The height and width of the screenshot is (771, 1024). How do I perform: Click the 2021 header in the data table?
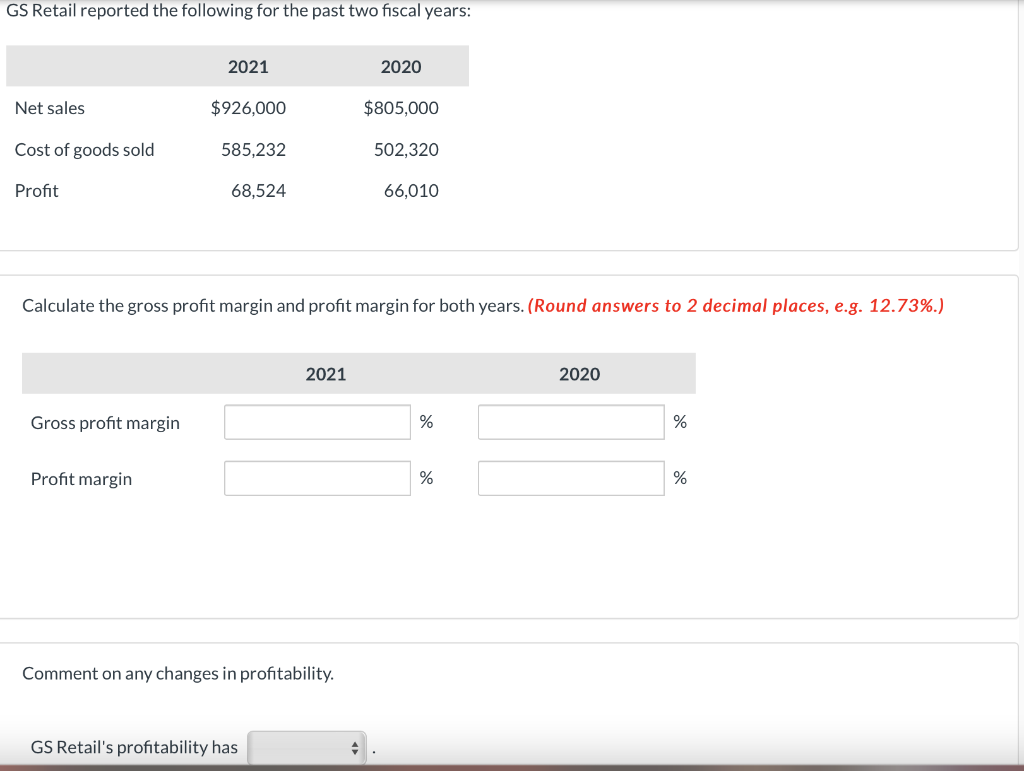(248, 67)
